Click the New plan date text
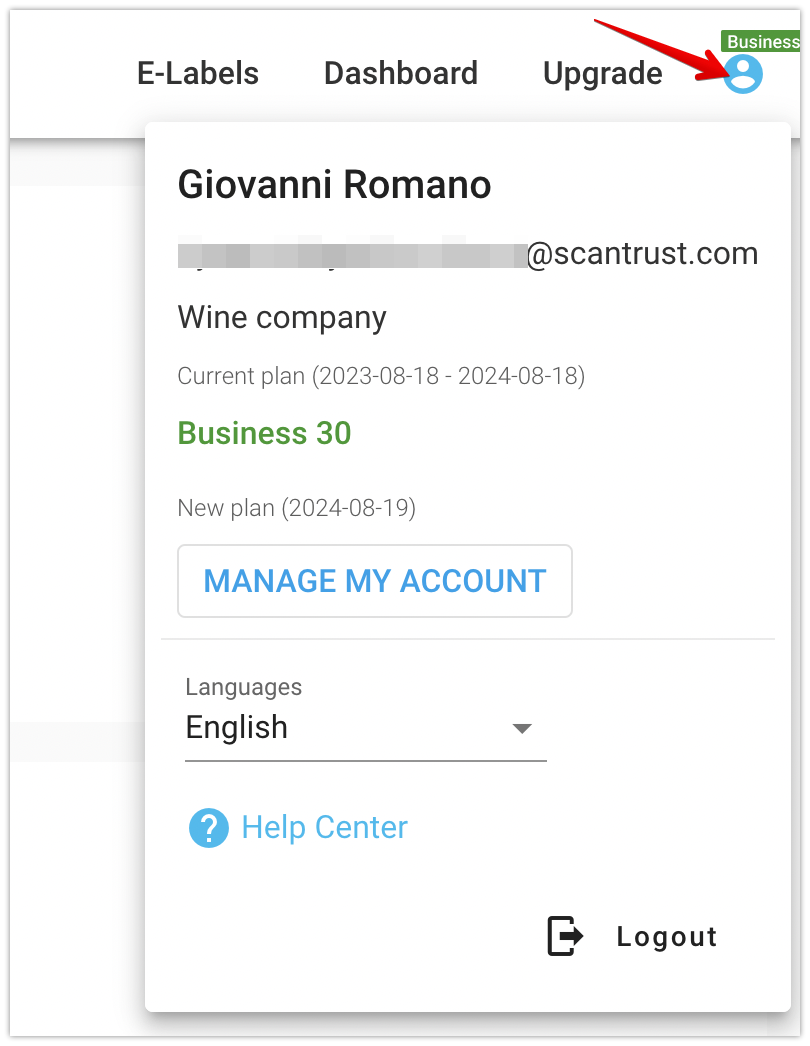The height and width of the screenshot is (1046, 810). [x=296, y=508]
